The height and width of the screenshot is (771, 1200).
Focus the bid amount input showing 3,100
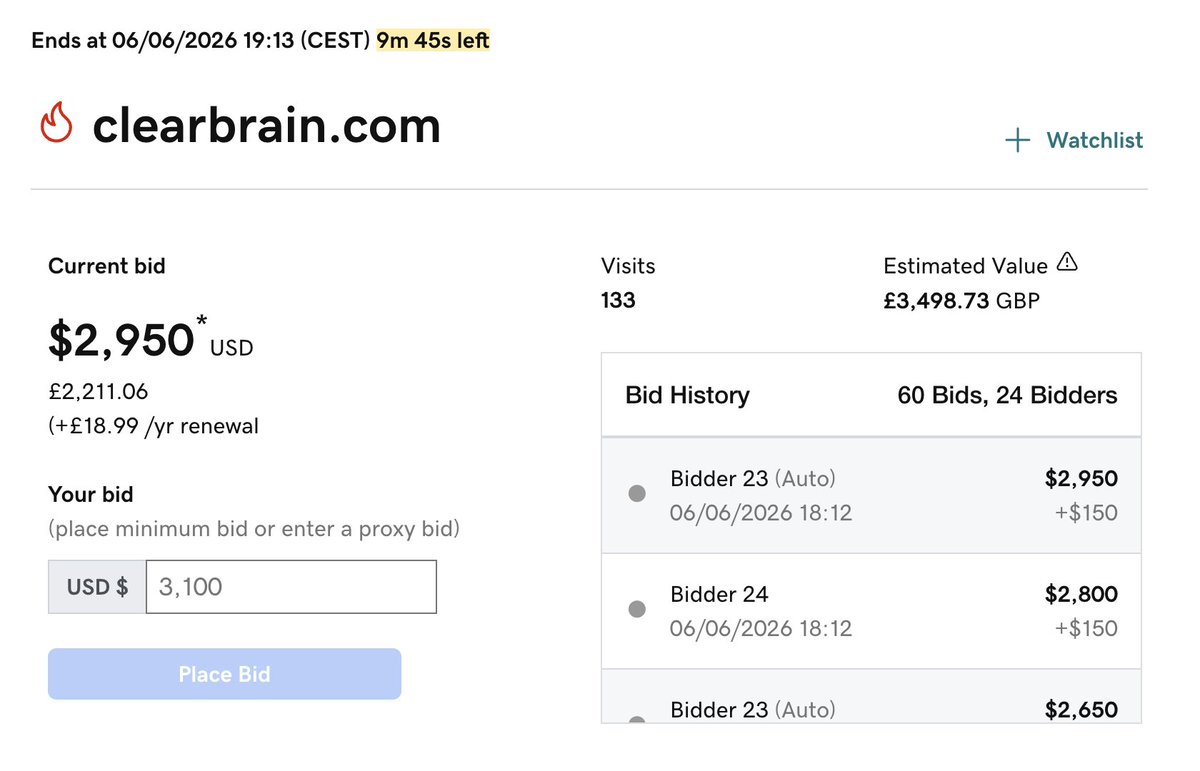291,586
